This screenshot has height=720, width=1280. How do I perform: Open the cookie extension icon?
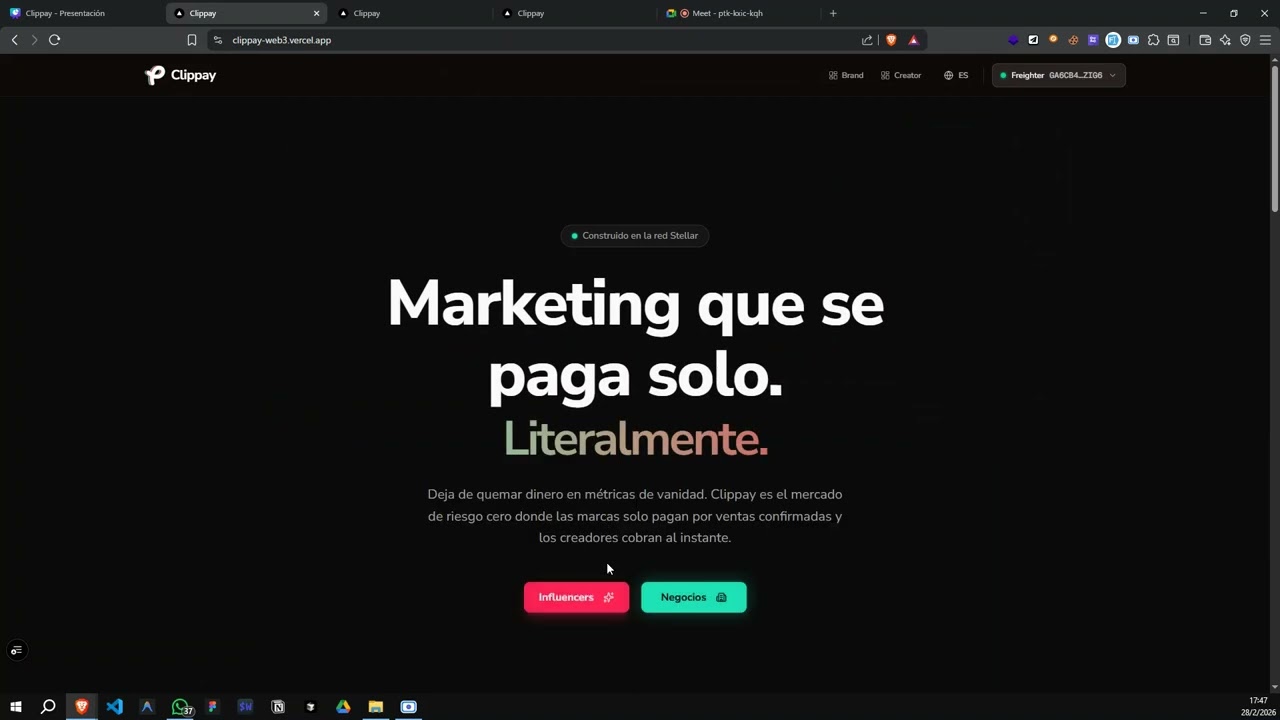[1073, 40]
